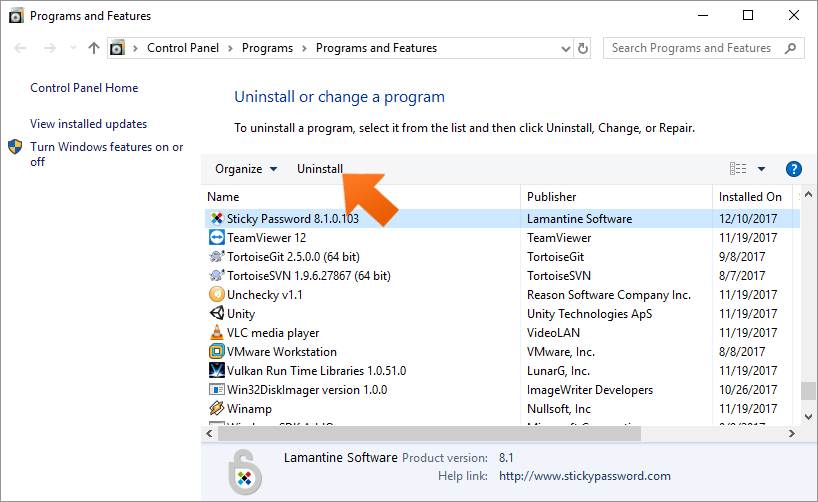
Task: Refresh the Programs and Features list
Action: pyautogui.click(x=583, y=49)
